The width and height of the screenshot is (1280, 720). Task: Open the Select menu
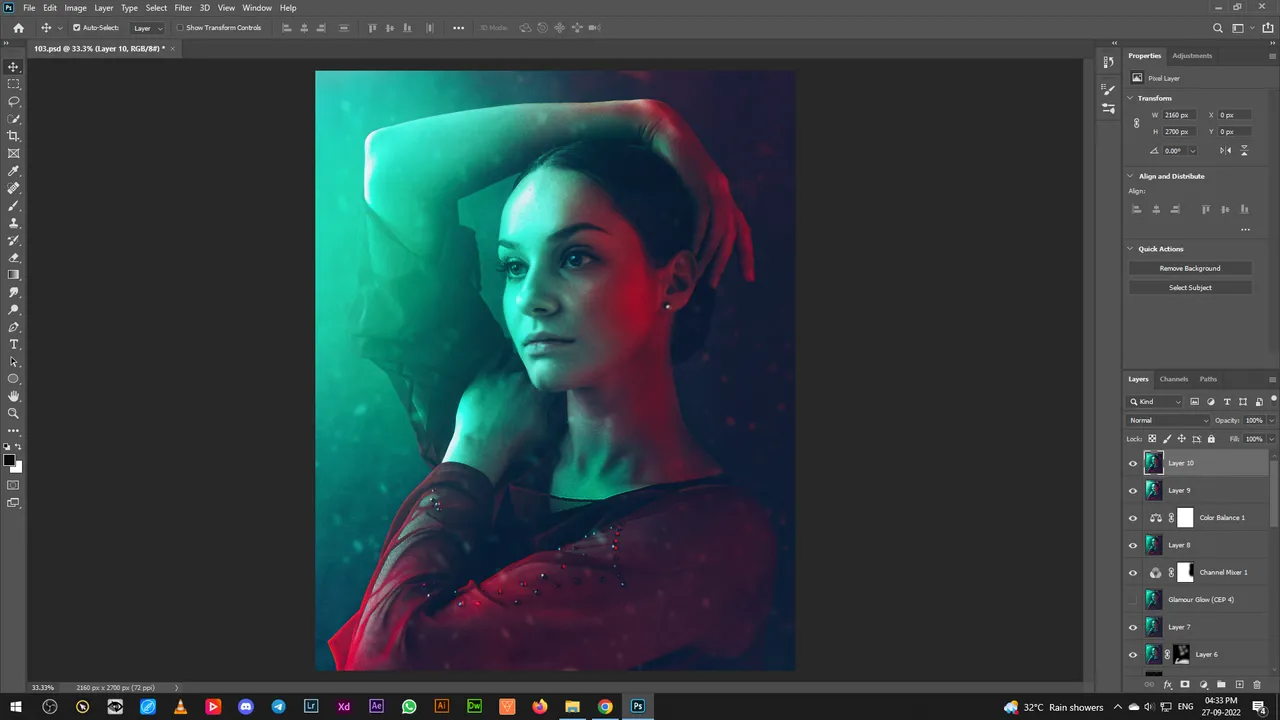coord(156,7)
